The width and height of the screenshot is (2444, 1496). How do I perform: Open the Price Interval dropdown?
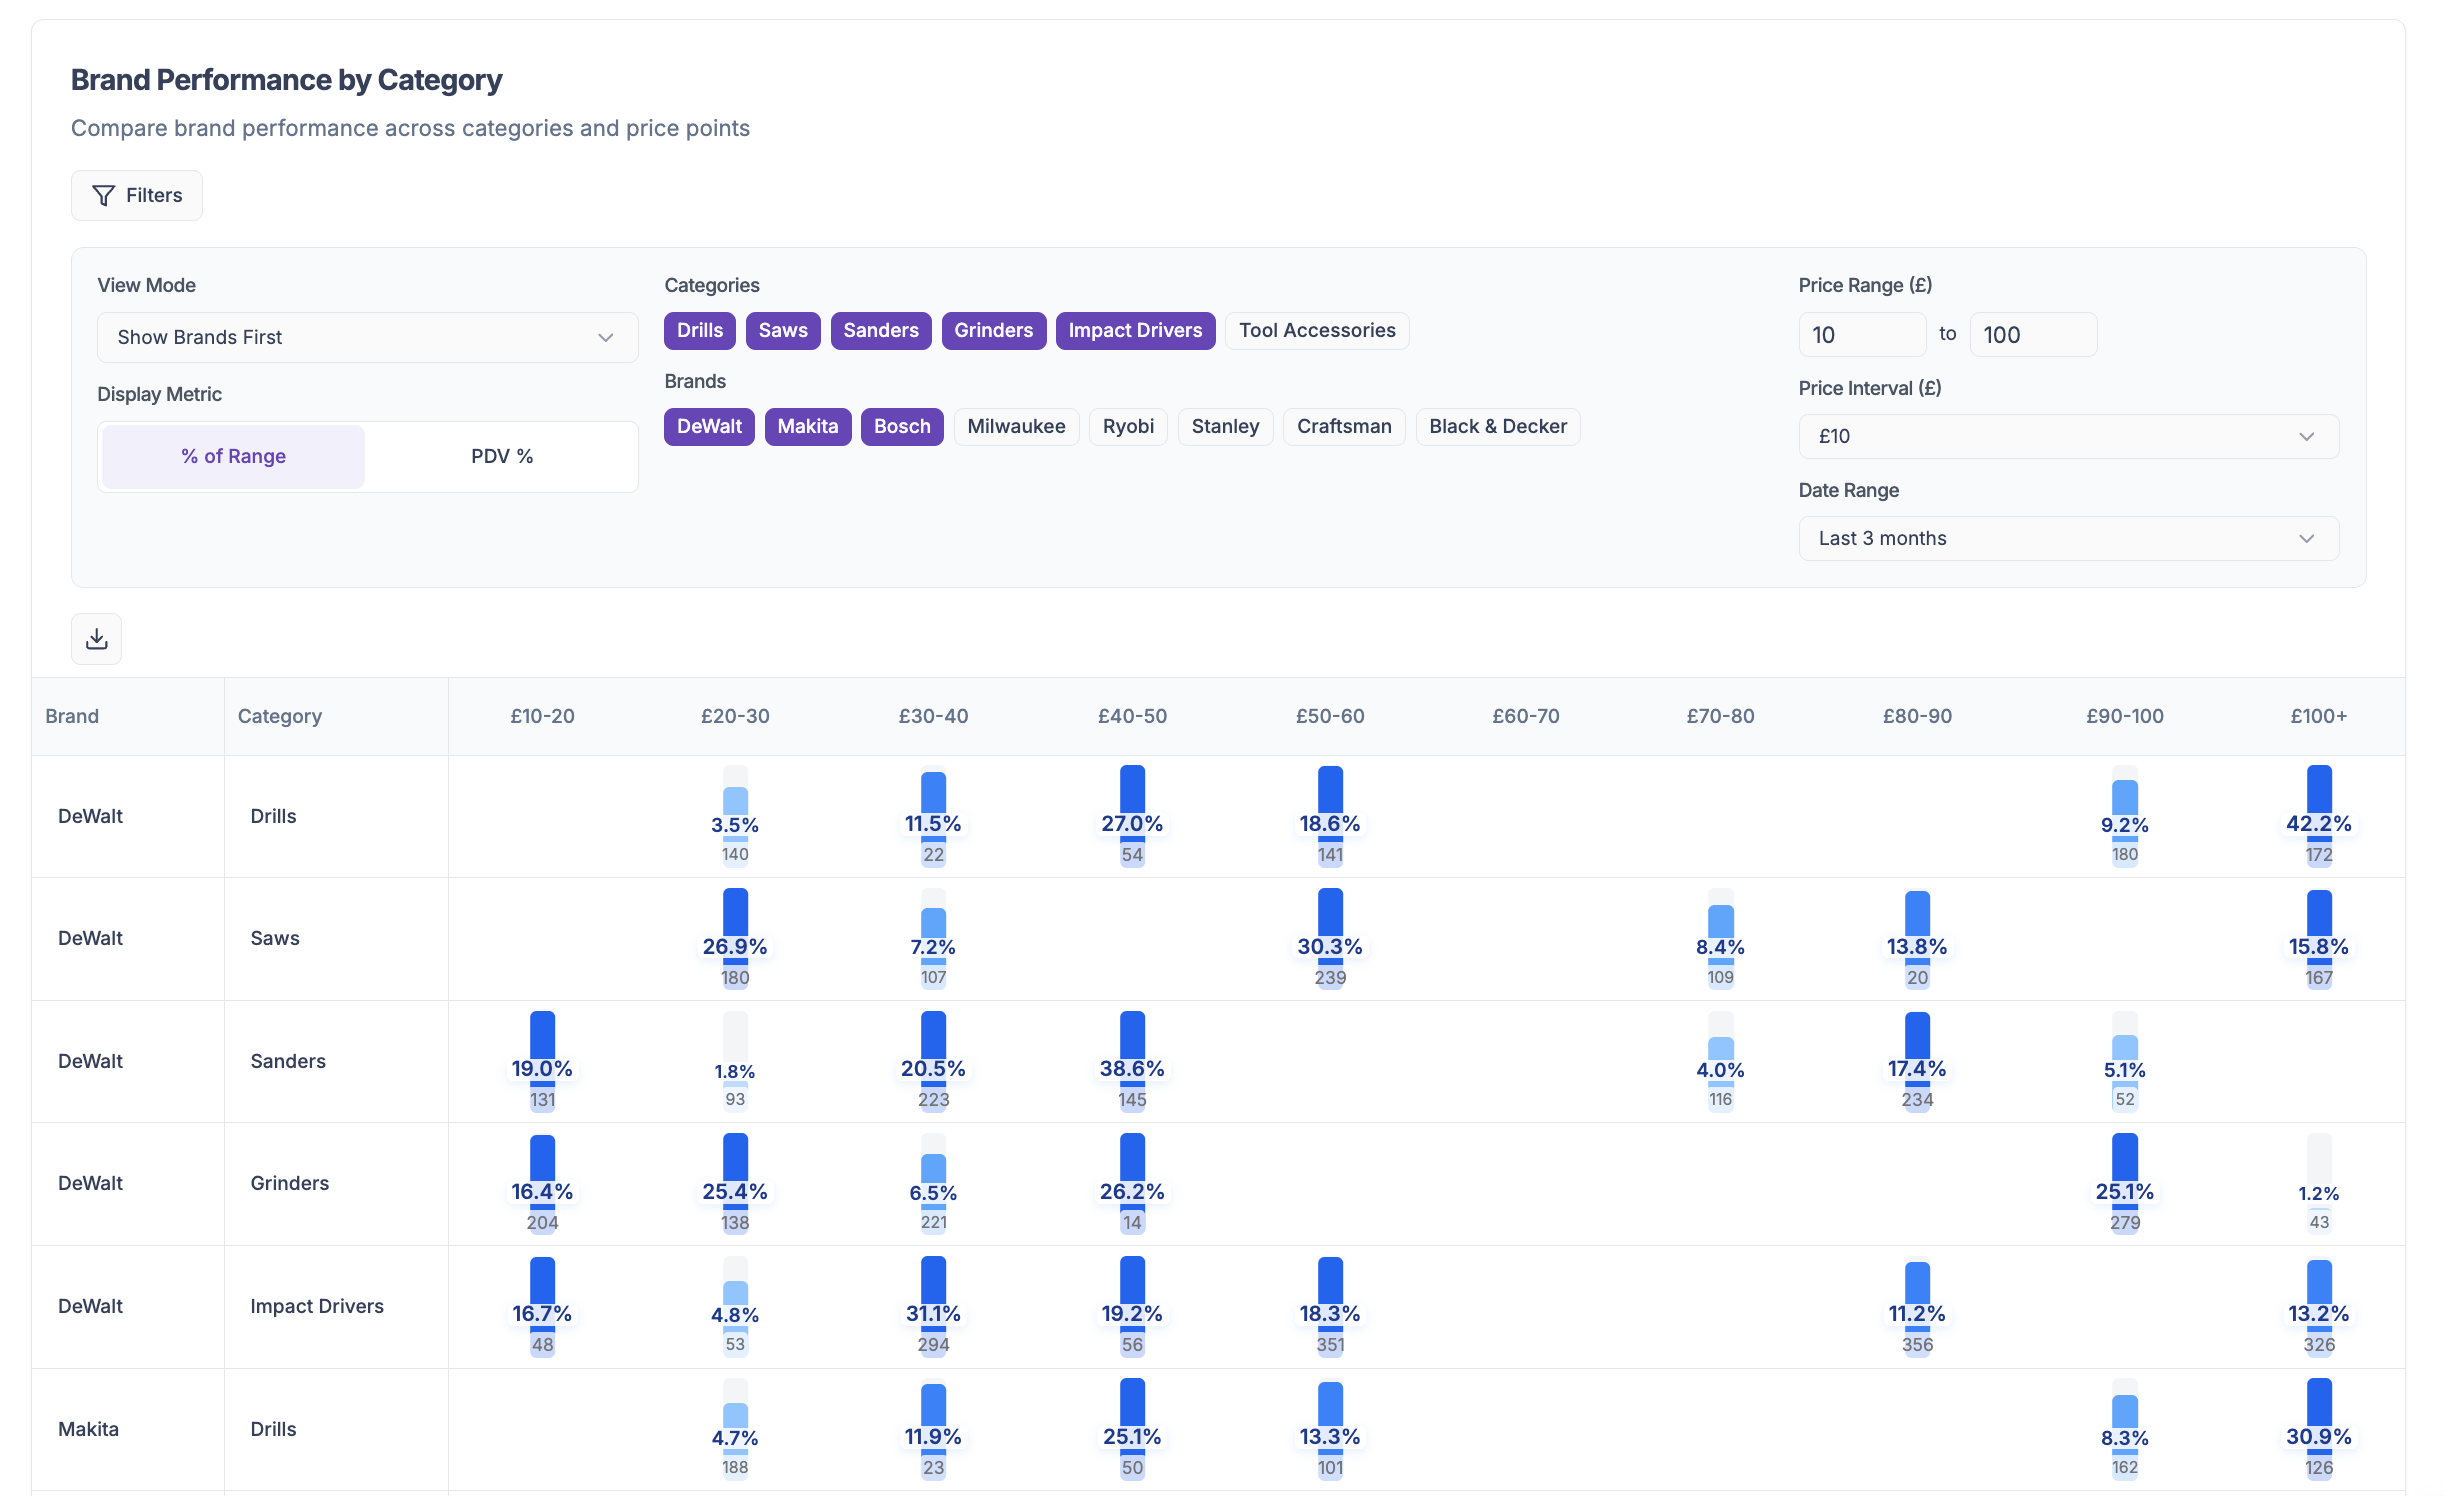pyautogui.click(x=2067, y=436)
